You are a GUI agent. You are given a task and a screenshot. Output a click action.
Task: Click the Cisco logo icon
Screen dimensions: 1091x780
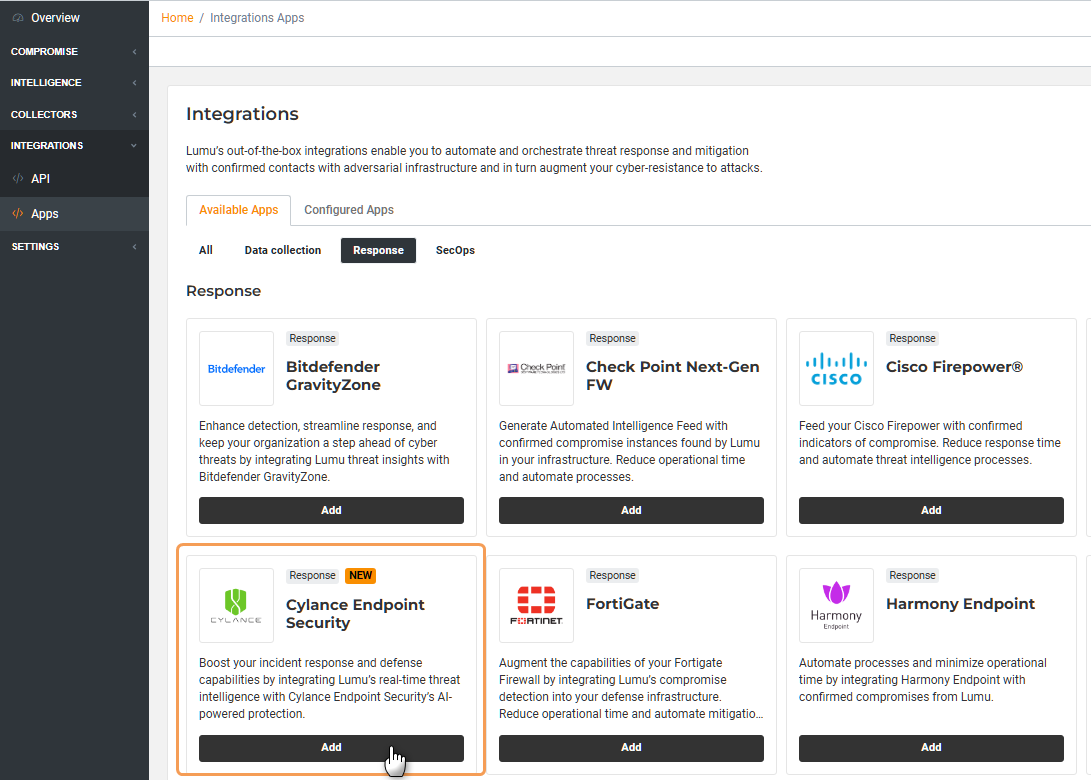click(x=836, y=368)
